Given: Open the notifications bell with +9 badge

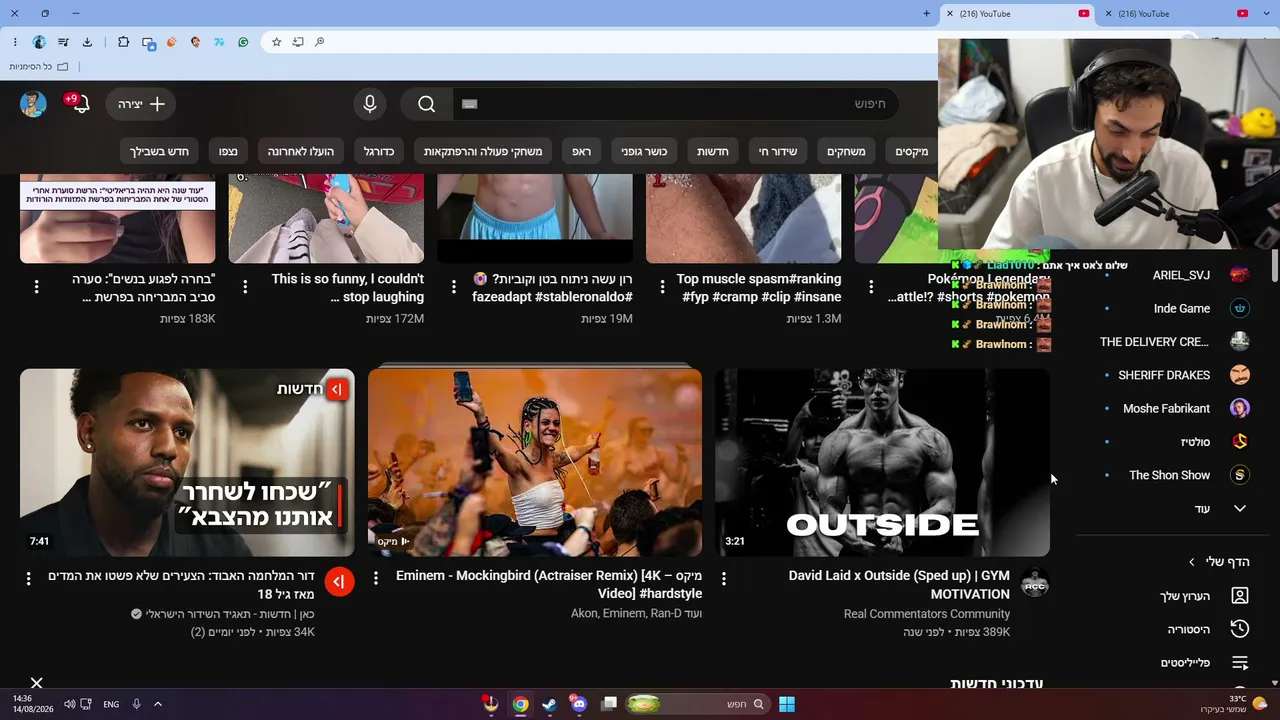Looking at the screenshot, I should [x=78, y=104].
